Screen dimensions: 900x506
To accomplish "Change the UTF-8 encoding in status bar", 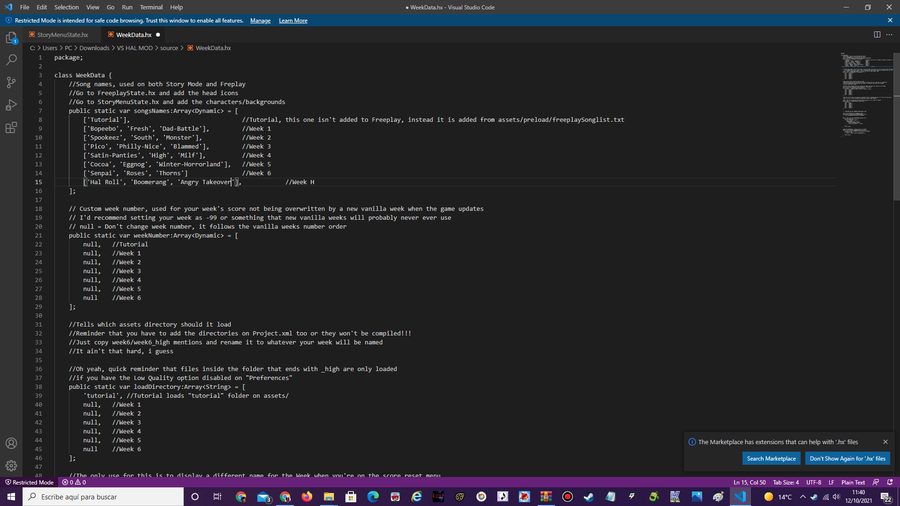I will pyautogui.click(x=814, y=482).
